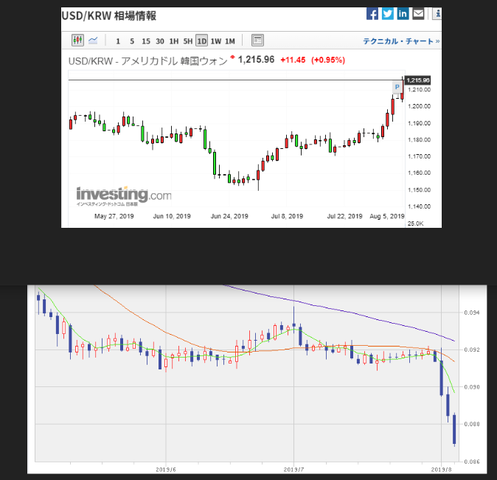Click the Jul 22, 2019 date label
497x480 pixels.
pos(345,216)
